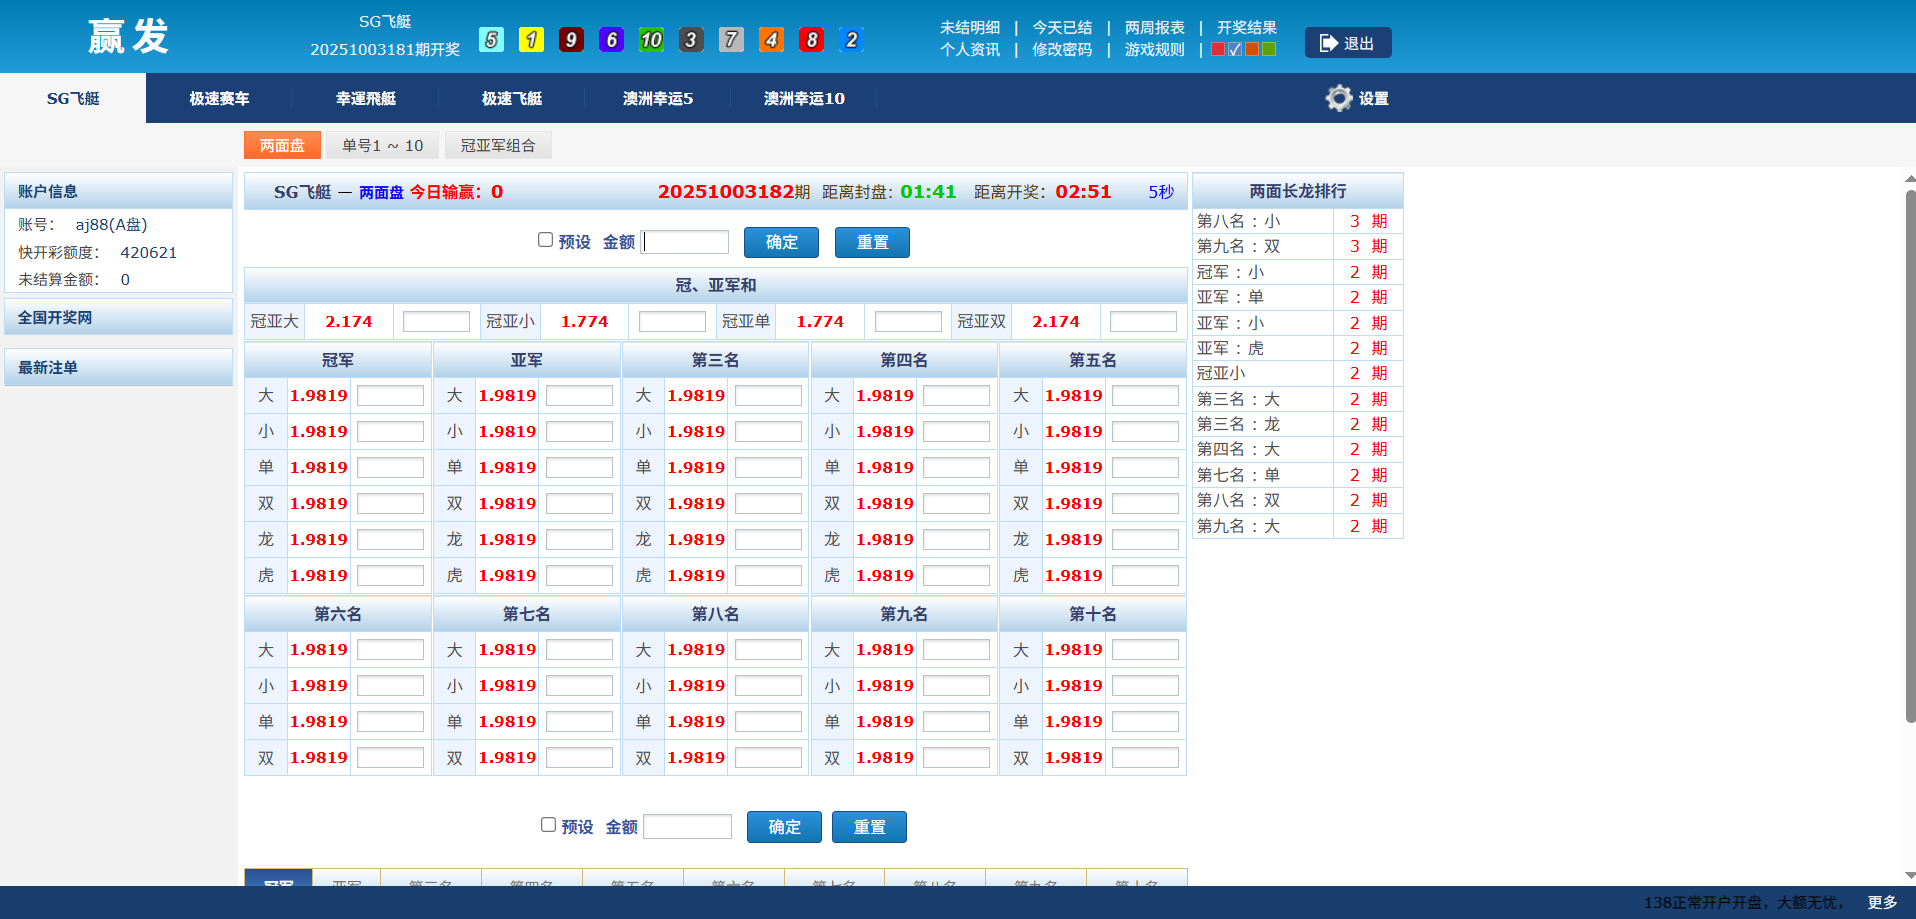Expand 更多 in the bottom announcement bar
This screenshot has height=919, width=1916.
click(x=1881, y=902)
